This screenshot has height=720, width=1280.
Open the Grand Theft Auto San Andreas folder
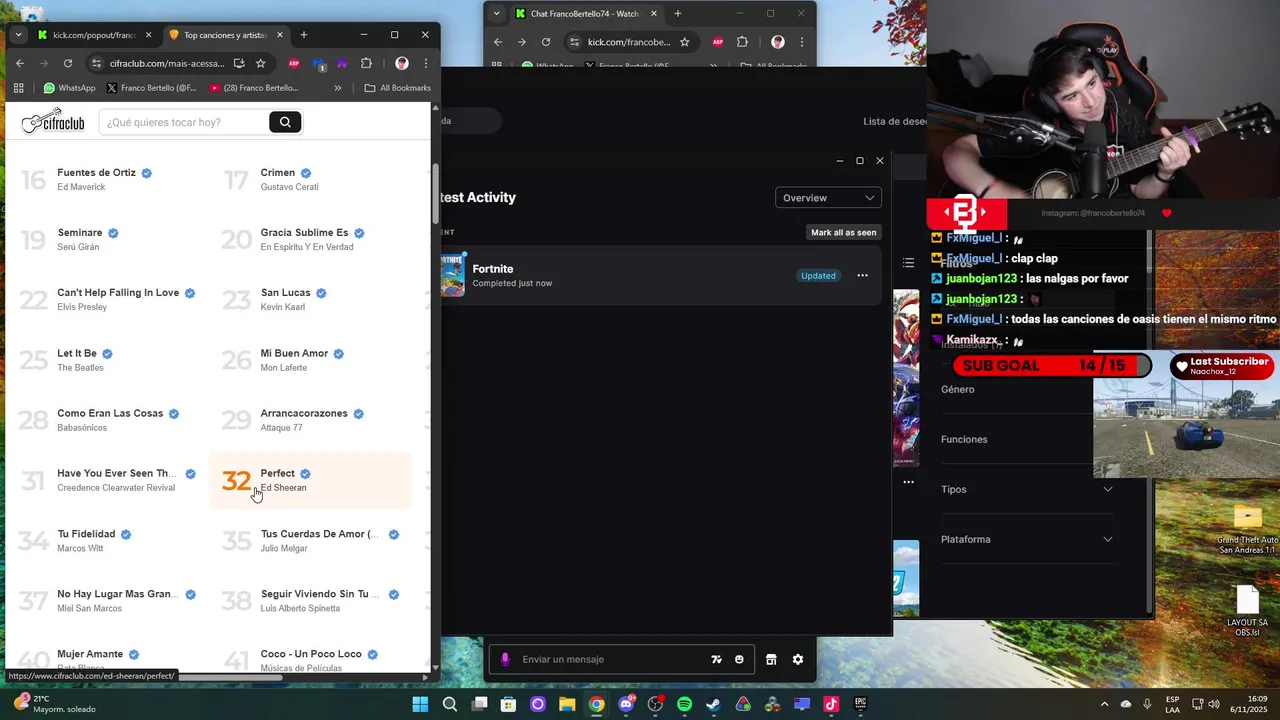(1247, 530)
